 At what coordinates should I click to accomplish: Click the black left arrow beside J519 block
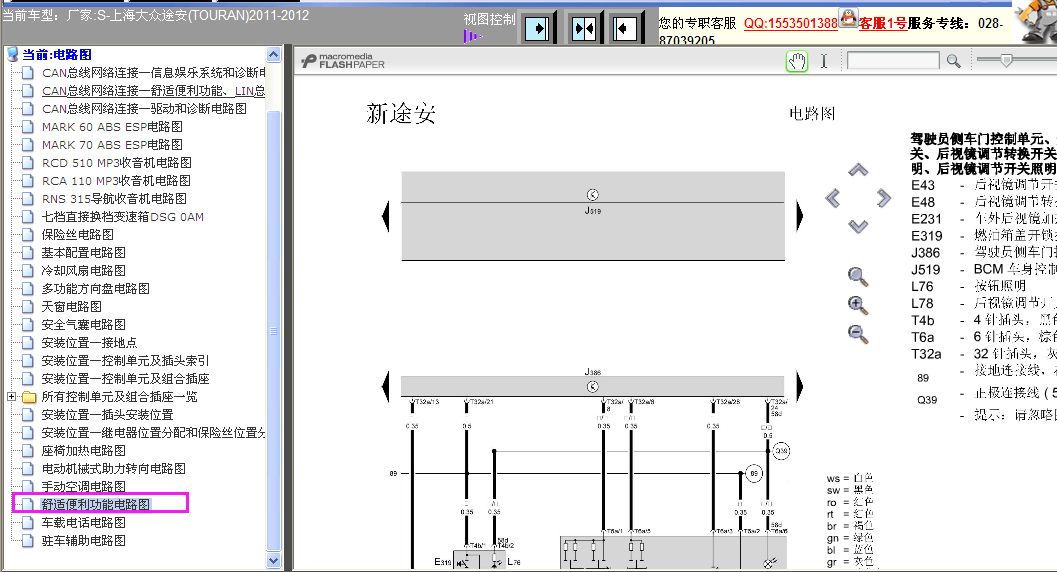tap(386, 217)
